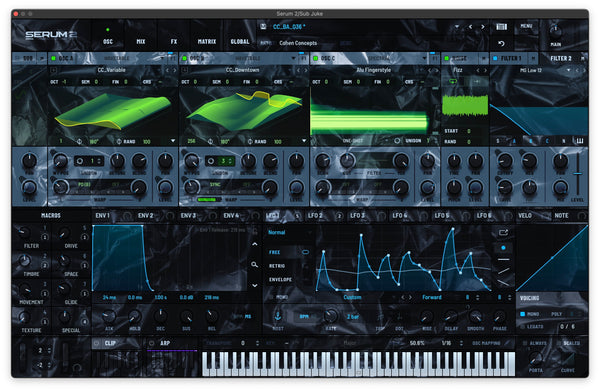
Task: Select LFO RETRIG mode
Action: [277, 266]
